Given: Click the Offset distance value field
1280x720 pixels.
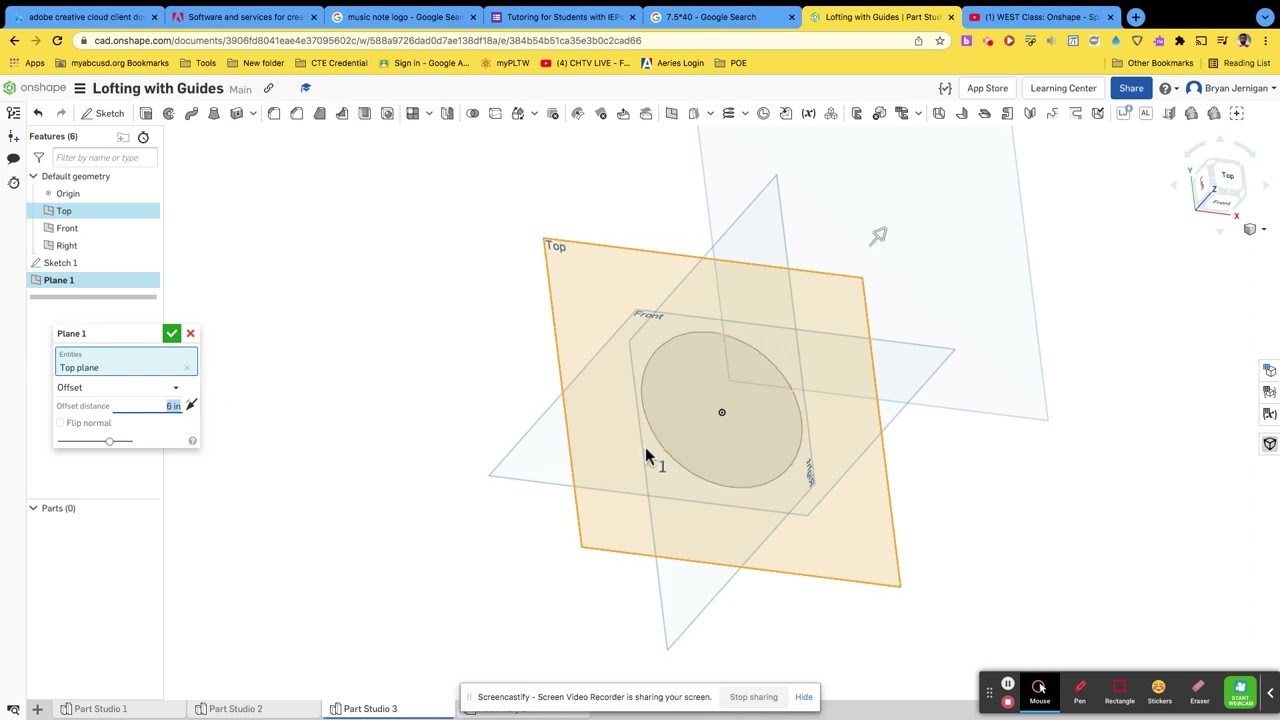Looking at the screenshot, I should (147, 405).
